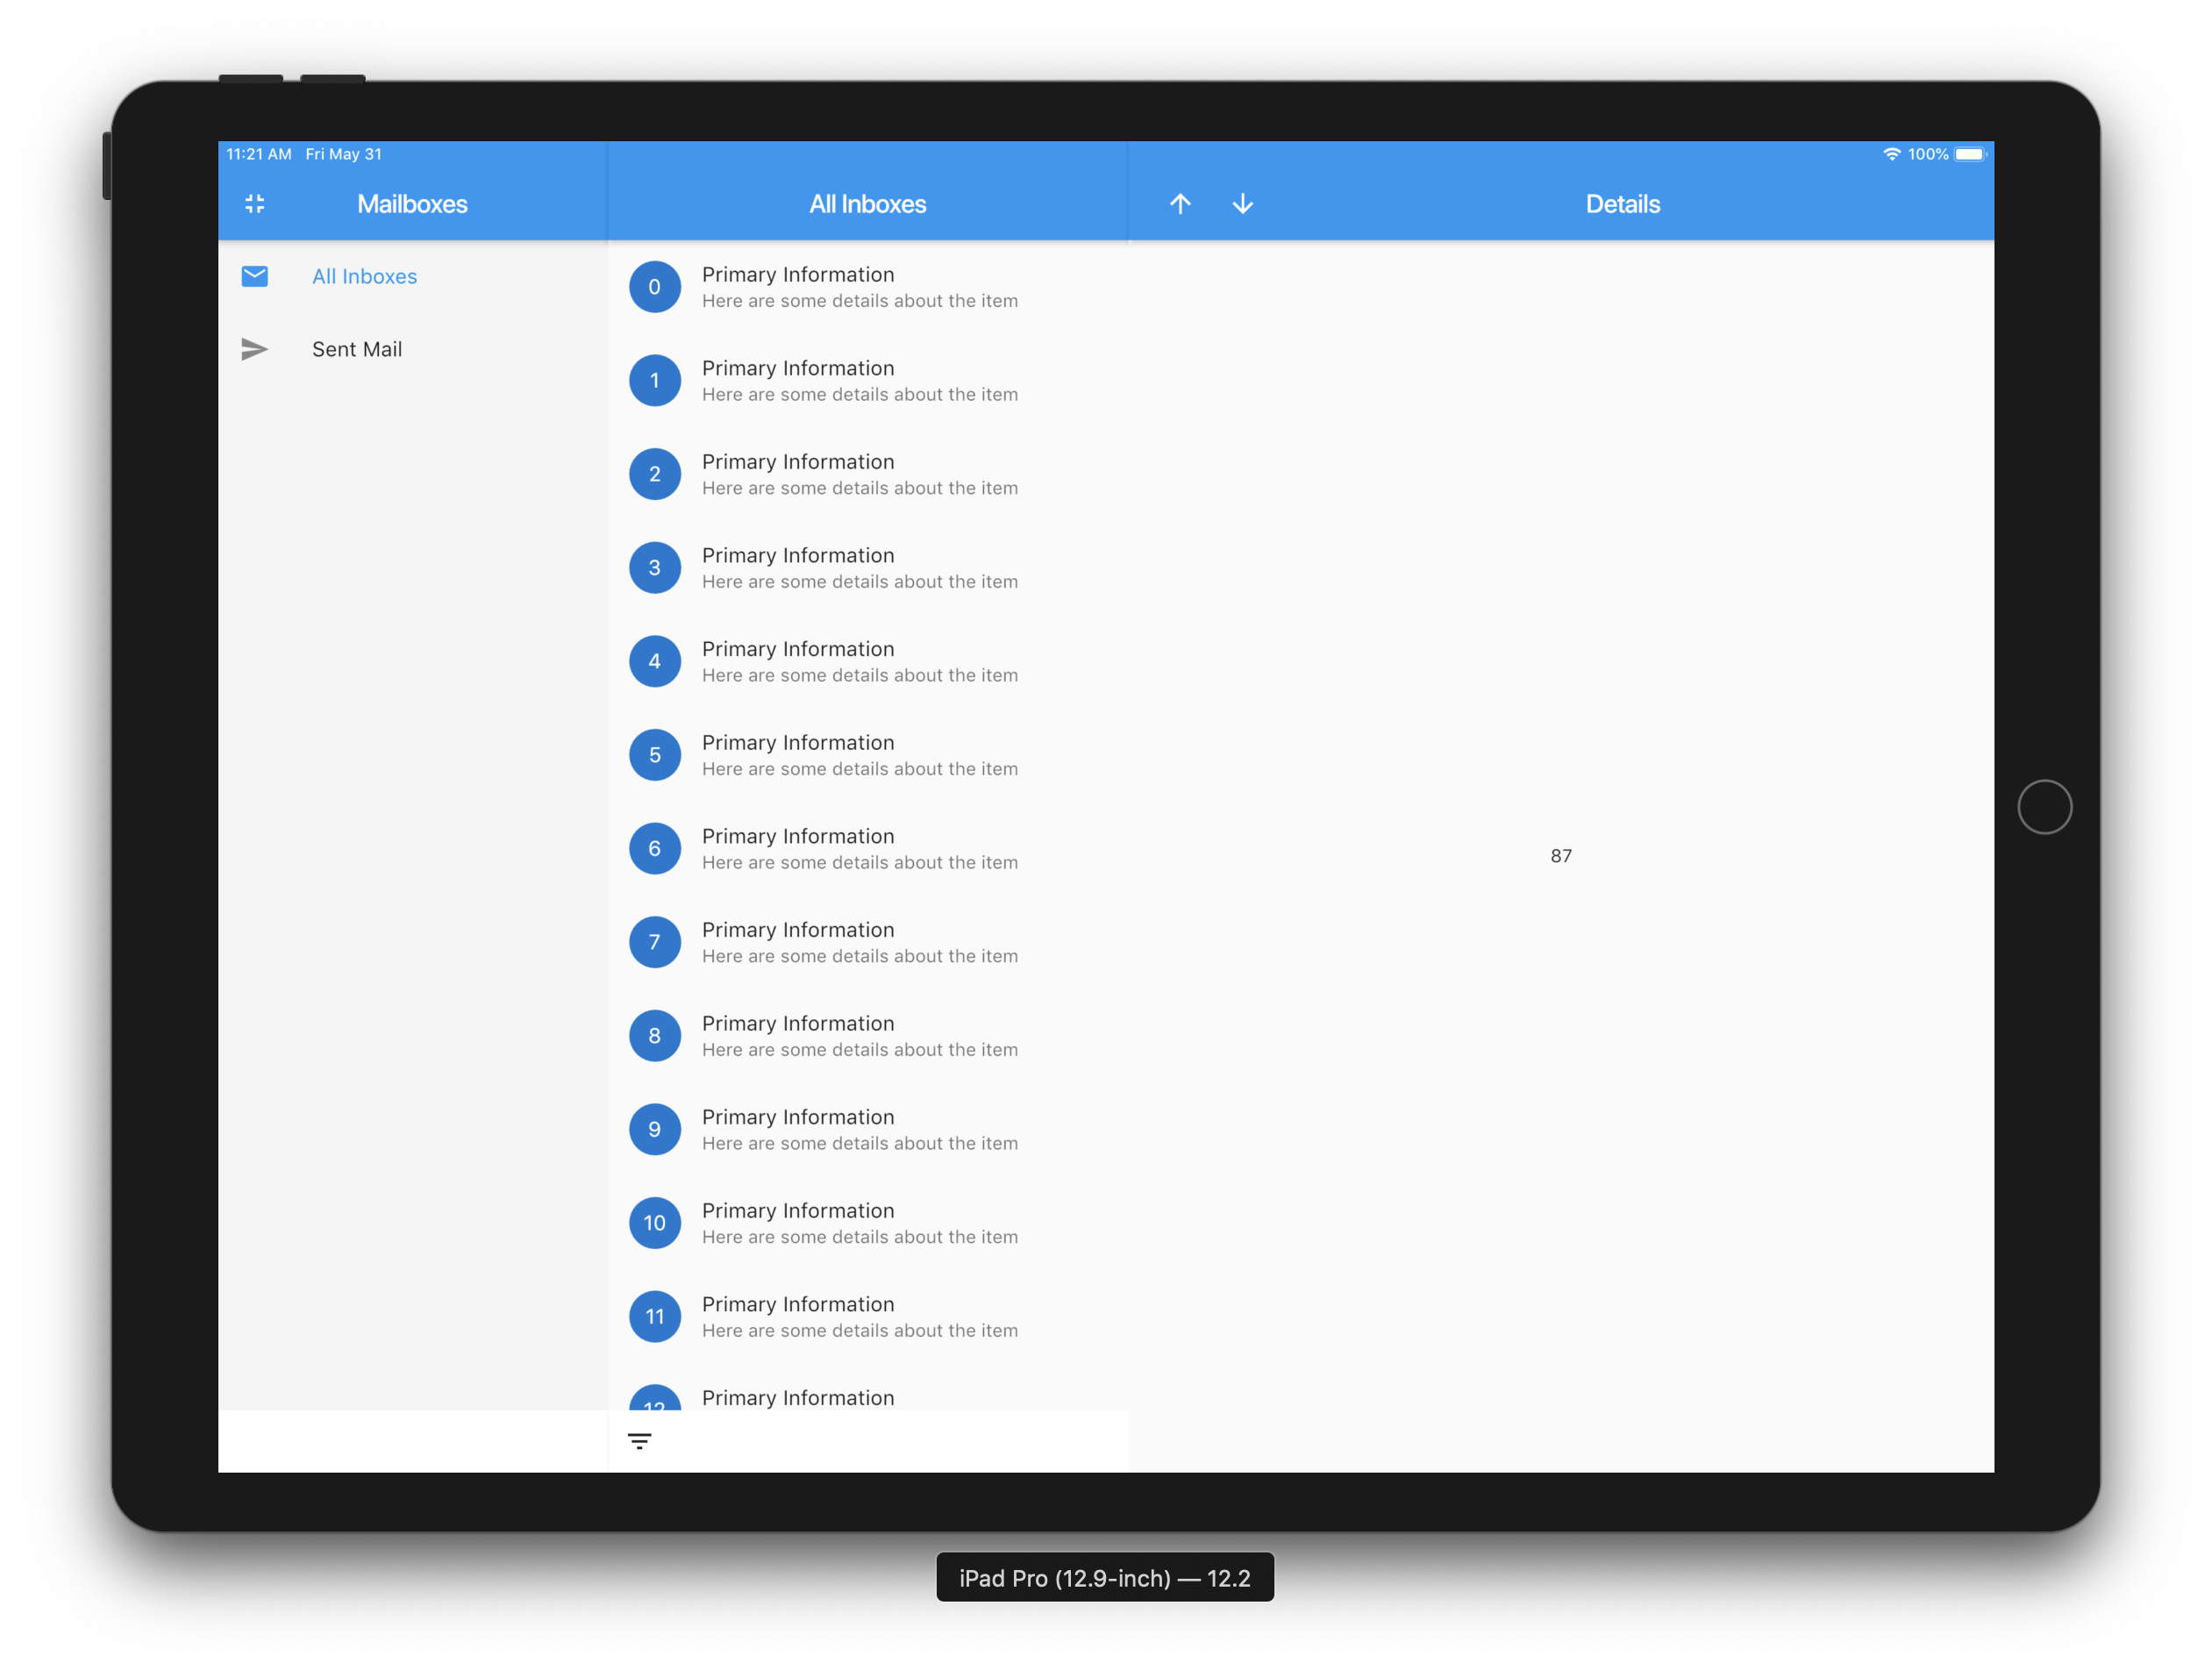Tap the circular avatar numbered 0

pos(655,287)
